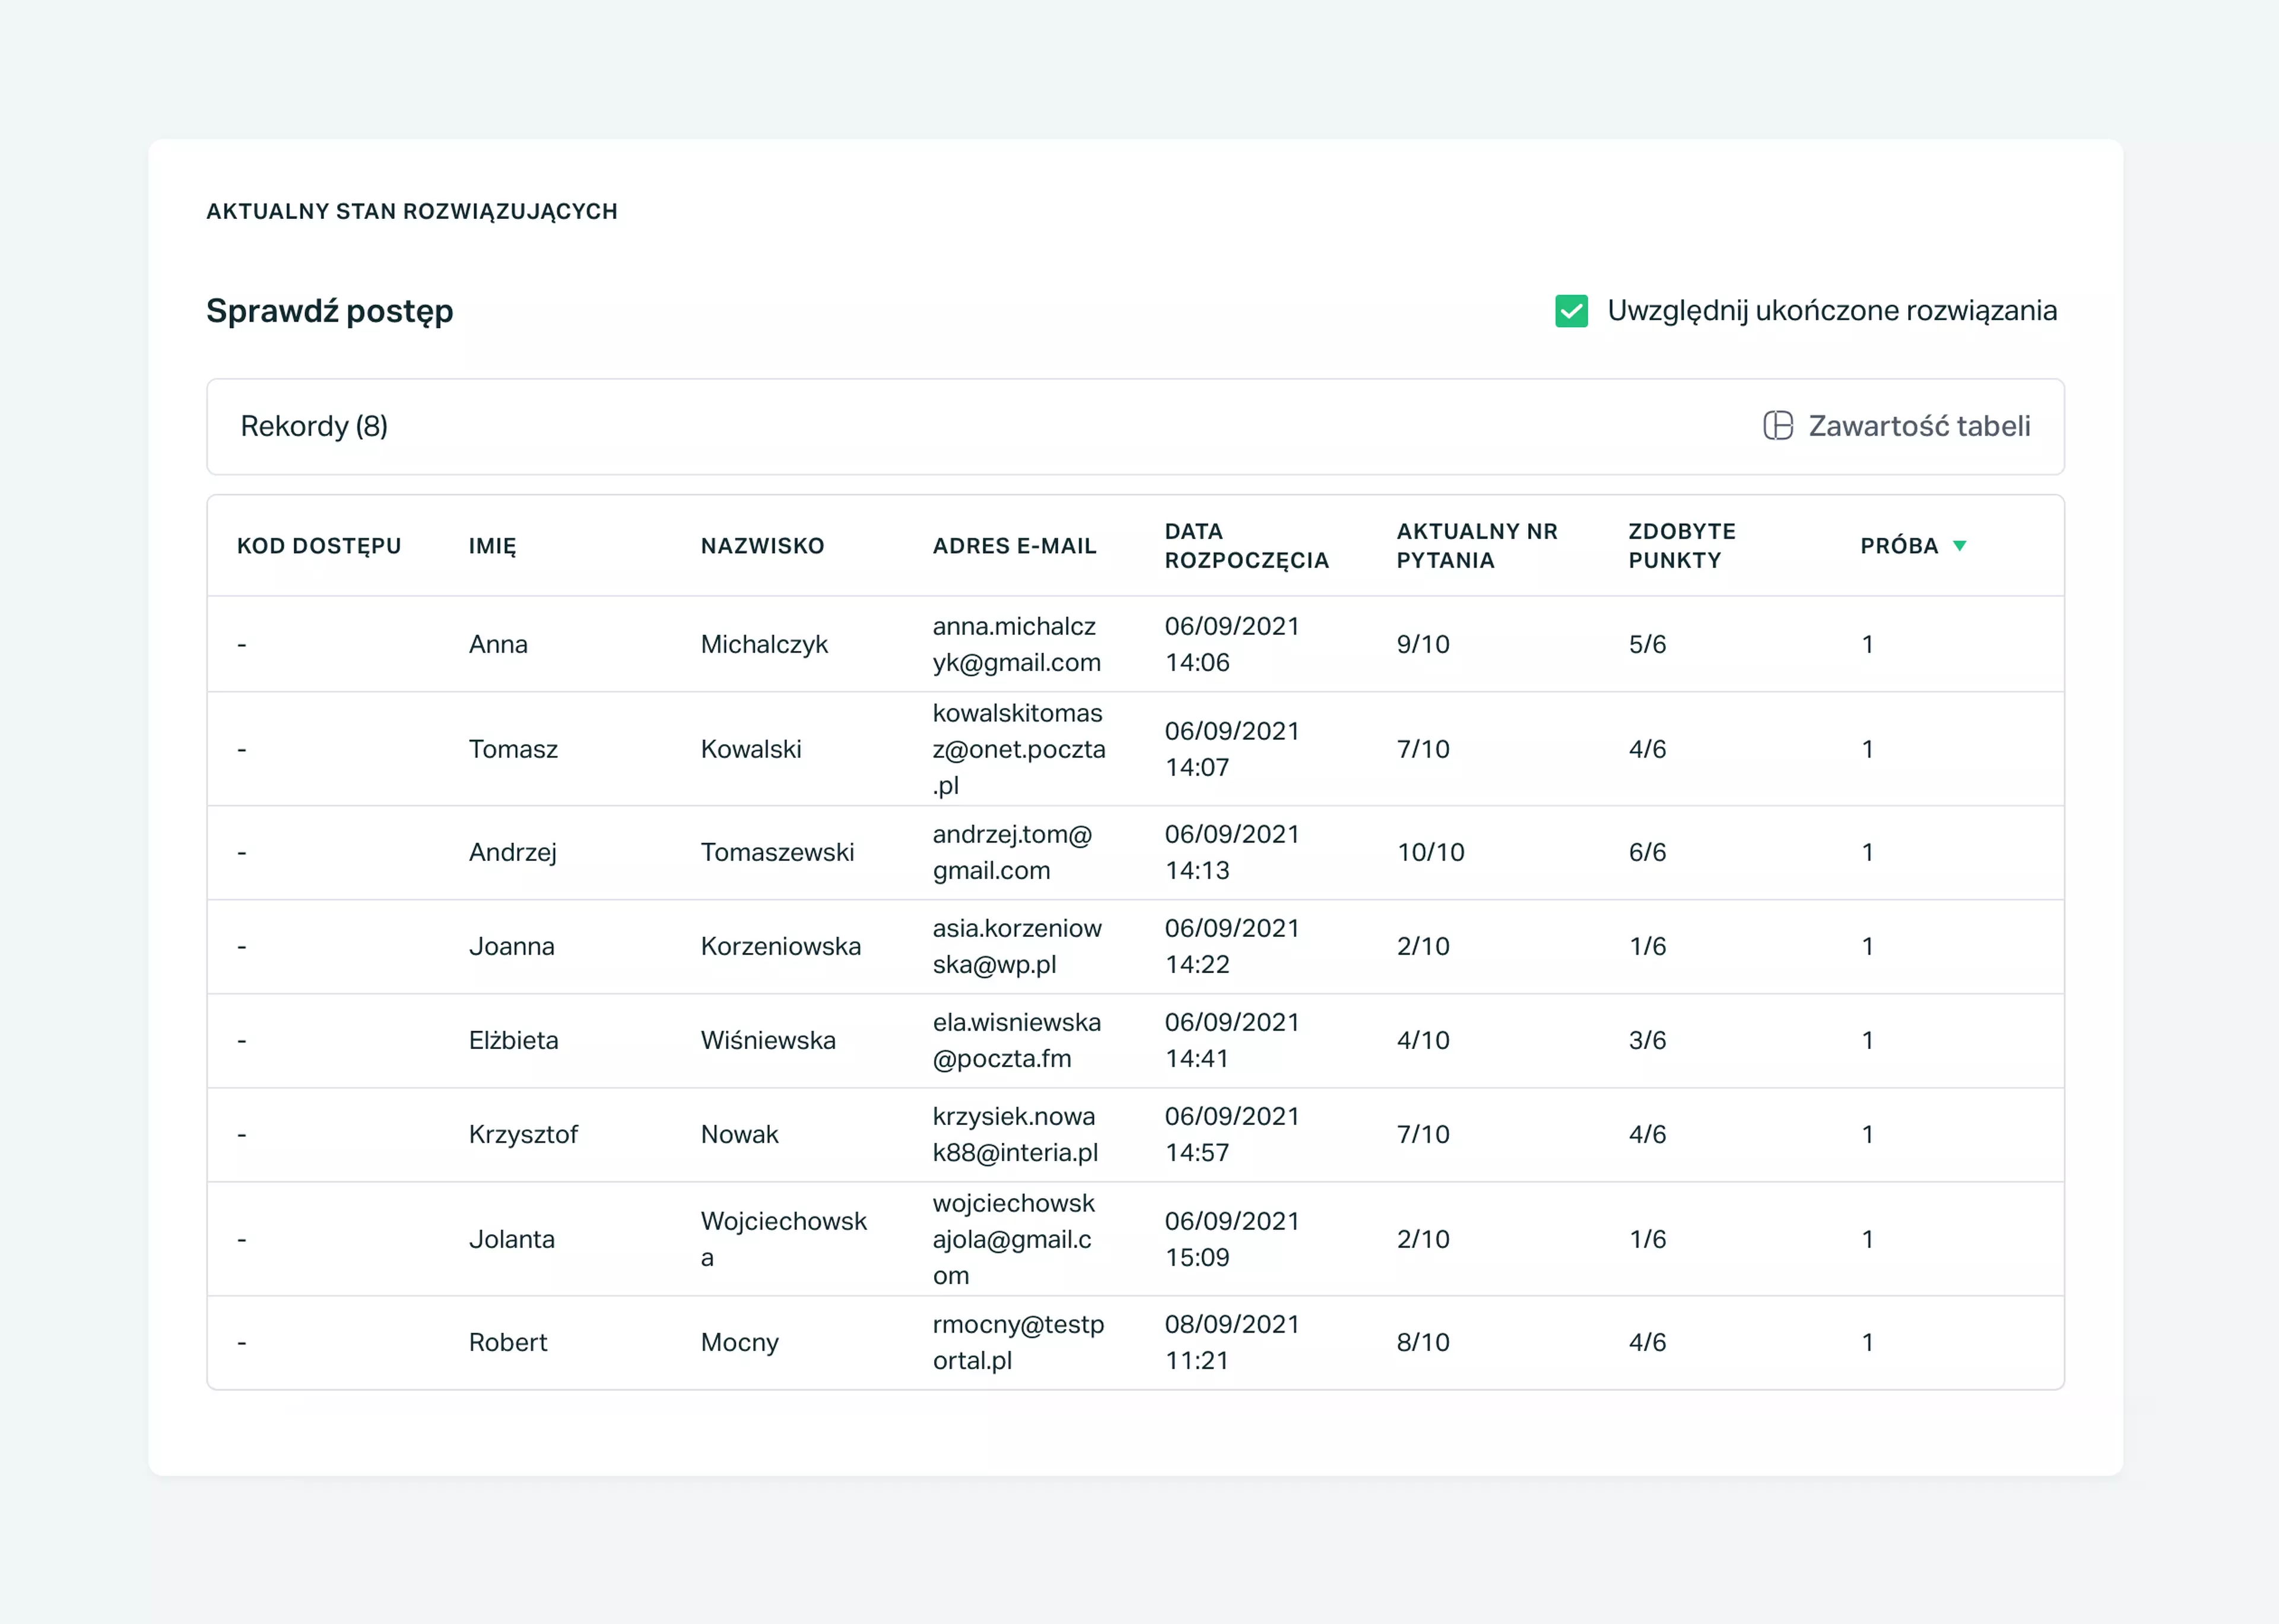Click email kowalskitomasz@onet.poczta.pl
The height and width of the screenshot is (1624, 2279).
(x=1019, y=749)
